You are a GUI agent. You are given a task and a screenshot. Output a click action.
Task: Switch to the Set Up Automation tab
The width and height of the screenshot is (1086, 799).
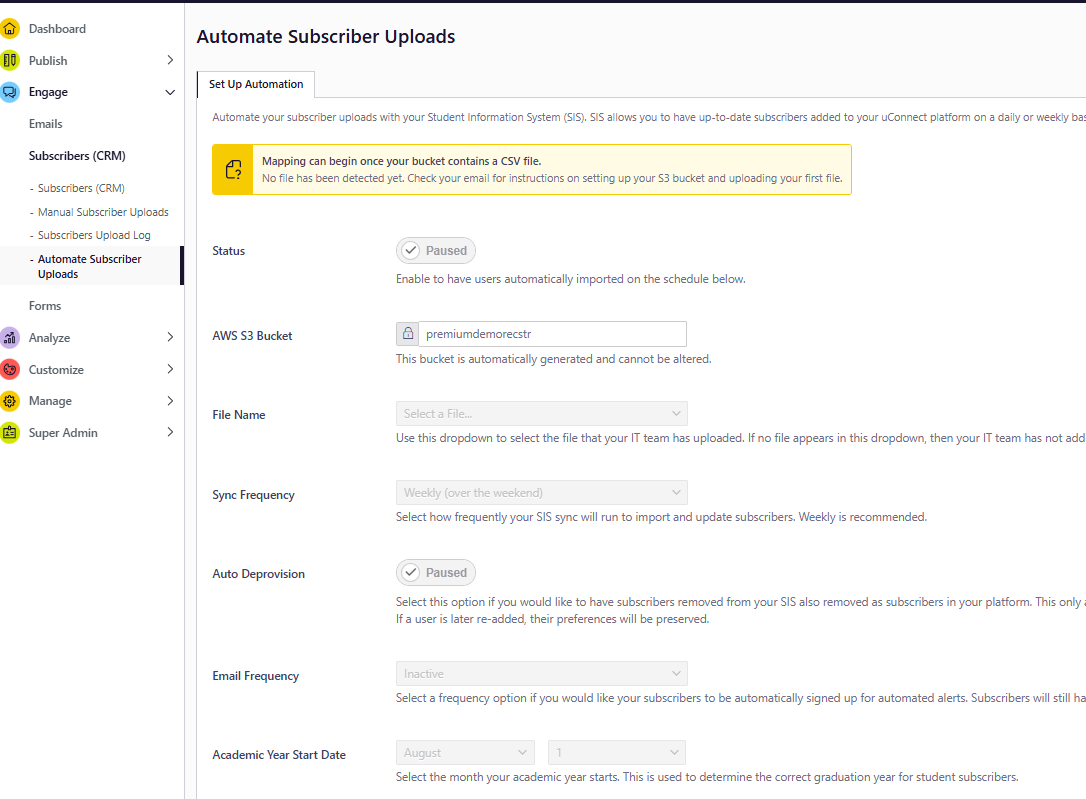point(255,84)
